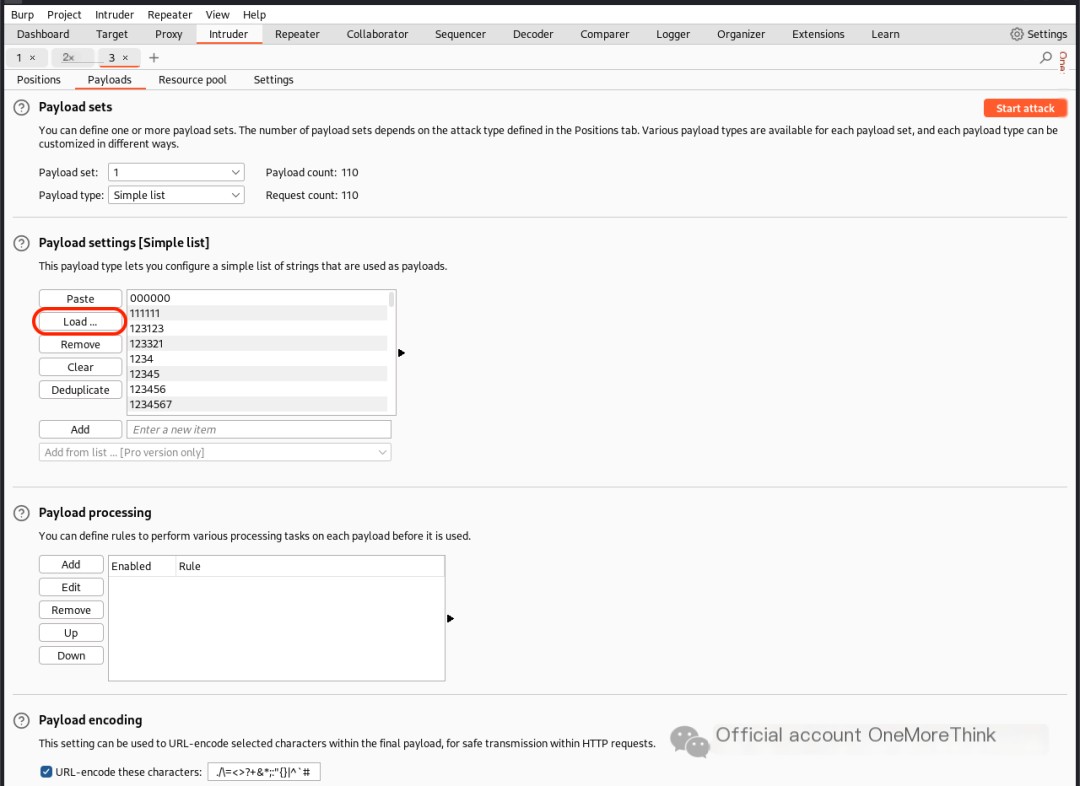Click the Load ... button
The height and width of the screenshot is (786, 1080).
(x=81, y=322)
